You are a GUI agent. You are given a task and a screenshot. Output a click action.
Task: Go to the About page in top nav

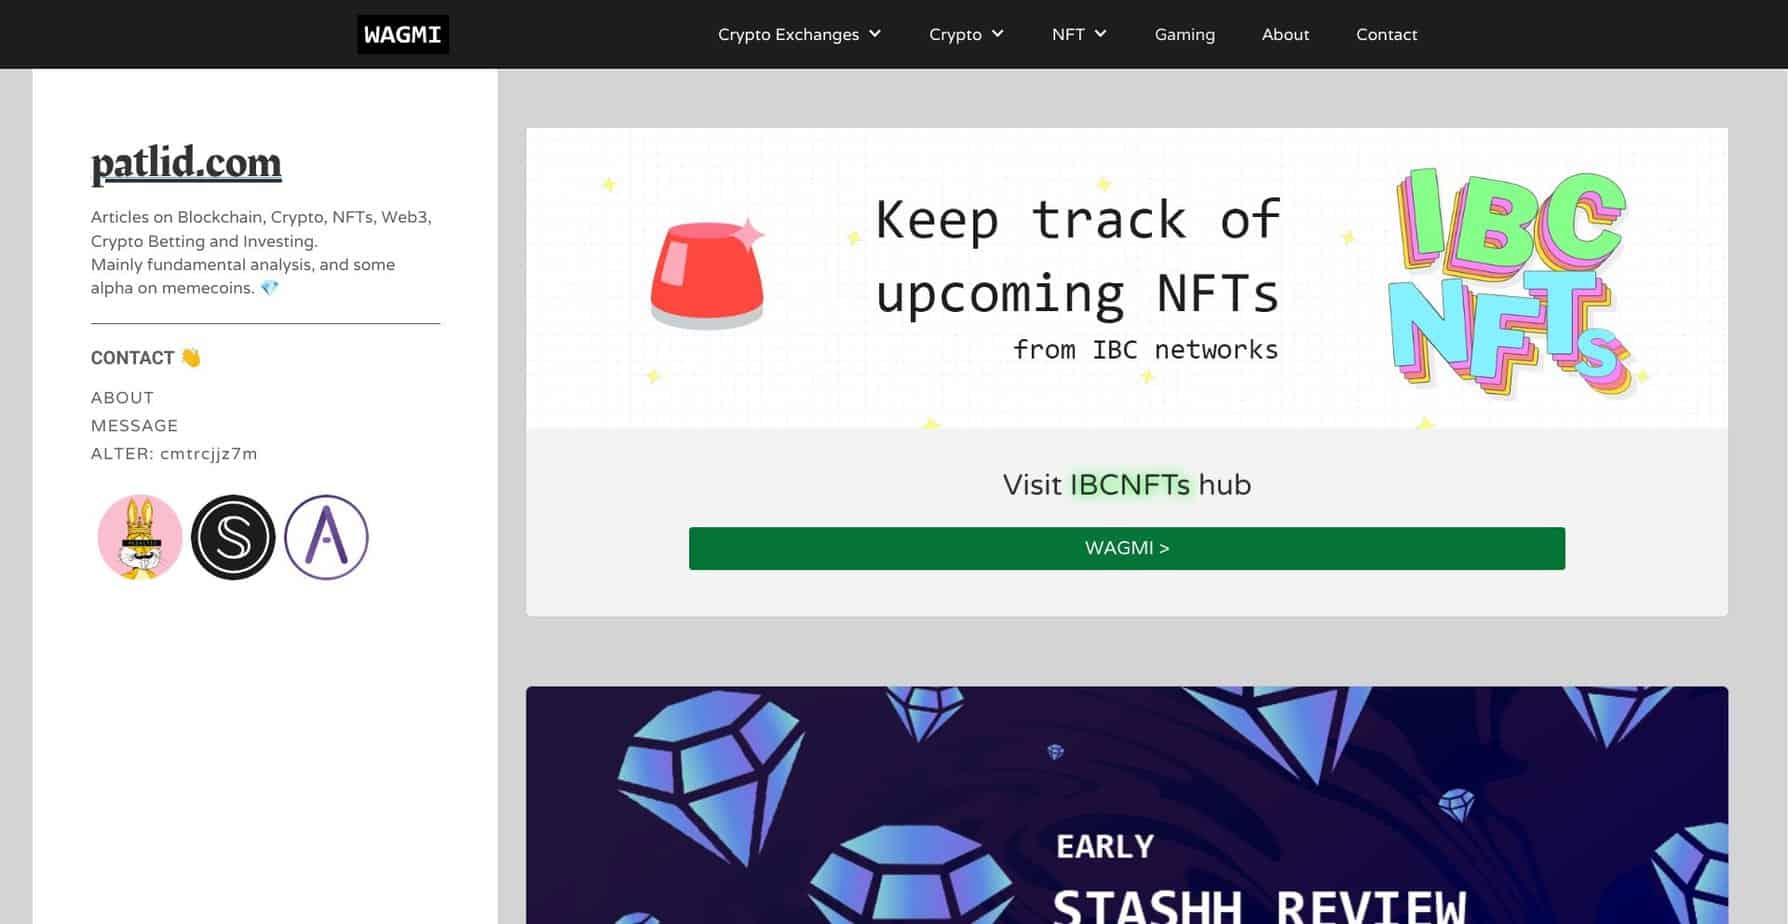(1285, 34)
